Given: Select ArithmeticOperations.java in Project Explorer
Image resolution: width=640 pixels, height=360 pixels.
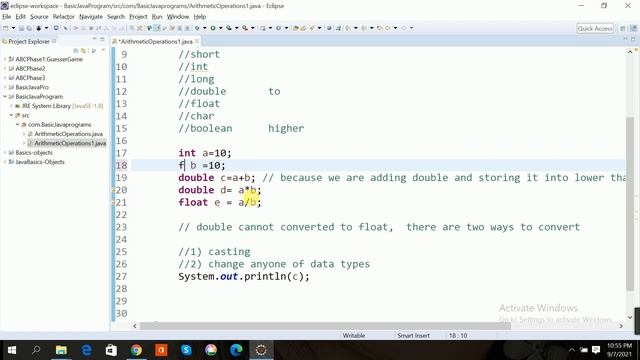Looking at the screenshot, I should click(68, 134).
